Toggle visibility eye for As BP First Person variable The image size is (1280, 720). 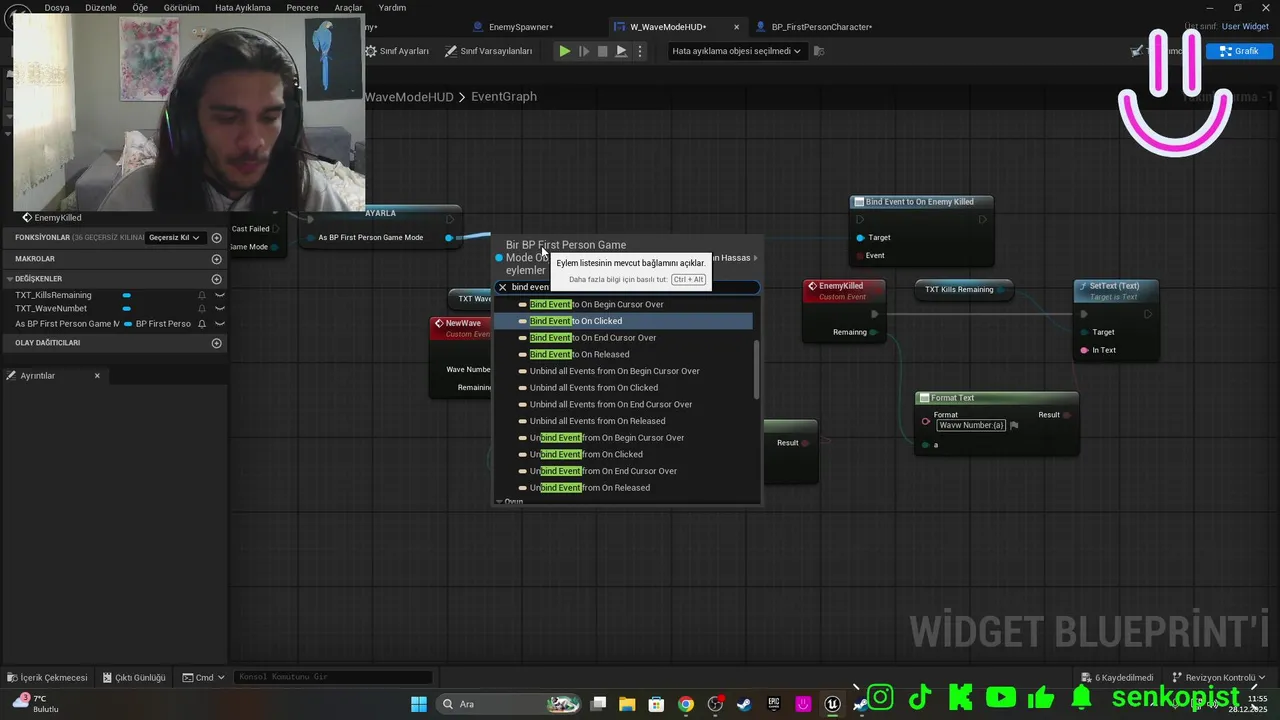coord(220,324)
